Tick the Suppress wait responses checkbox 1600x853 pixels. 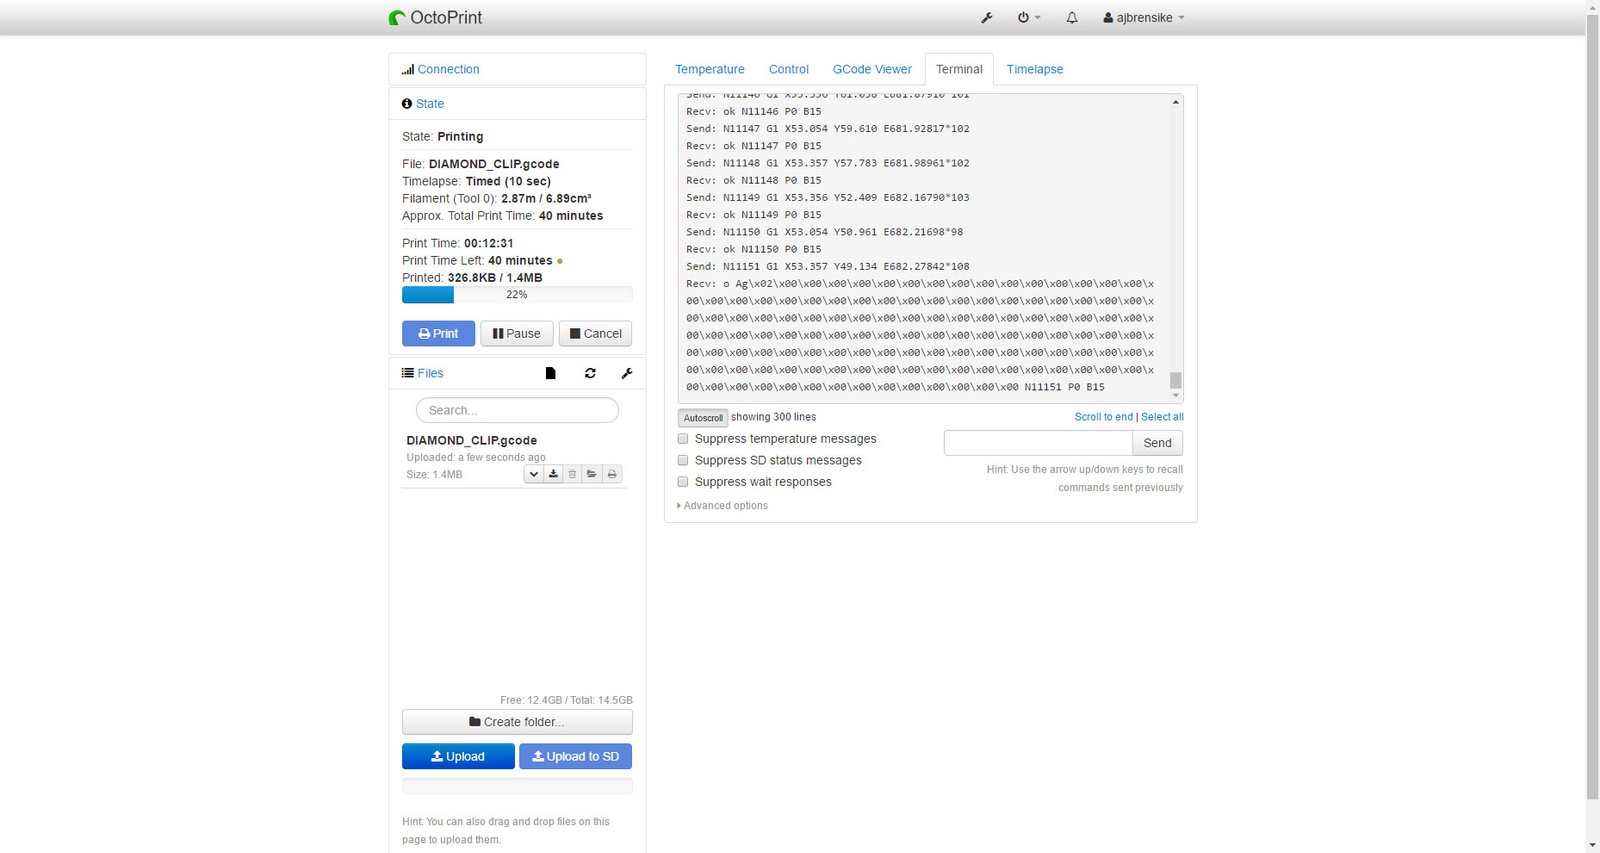[x=683, y=482]
